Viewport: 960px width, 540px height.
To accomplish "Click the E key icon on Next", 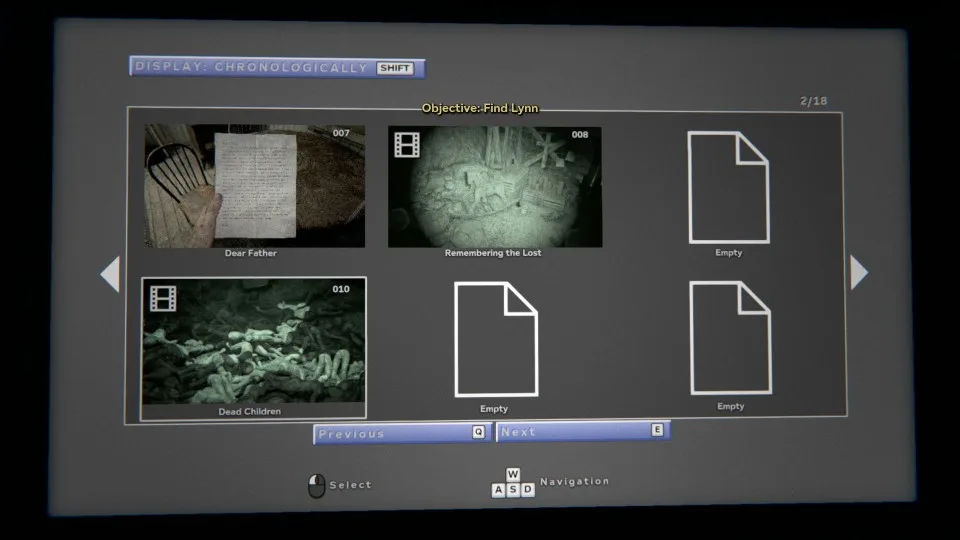I will point(658,430).
